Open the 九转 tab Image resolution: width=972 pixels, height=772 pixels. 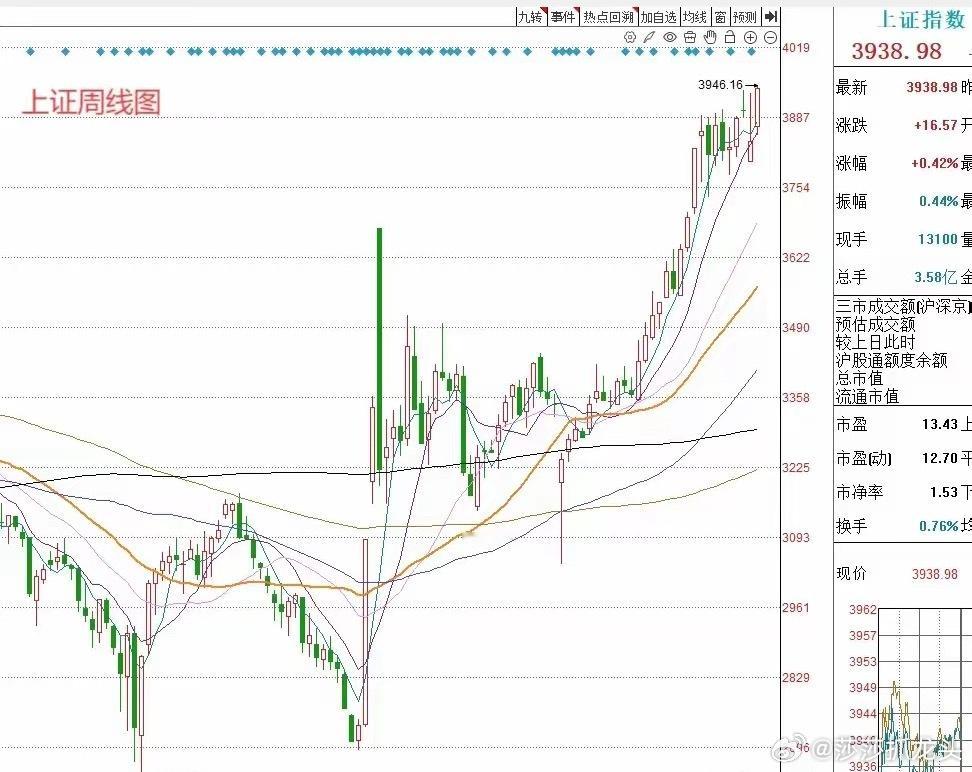tap(531, 17)
